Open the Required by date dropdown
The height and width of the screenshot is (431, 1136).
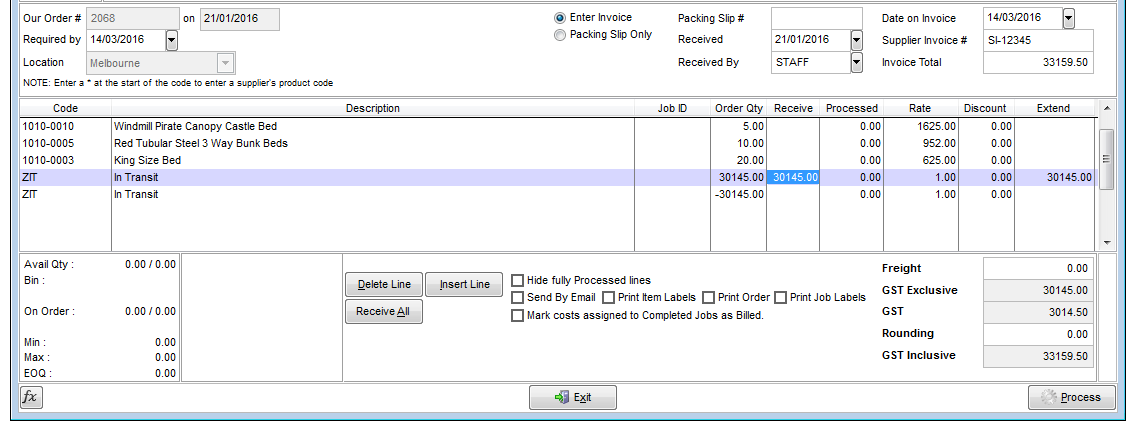click(x=172, y=40)
